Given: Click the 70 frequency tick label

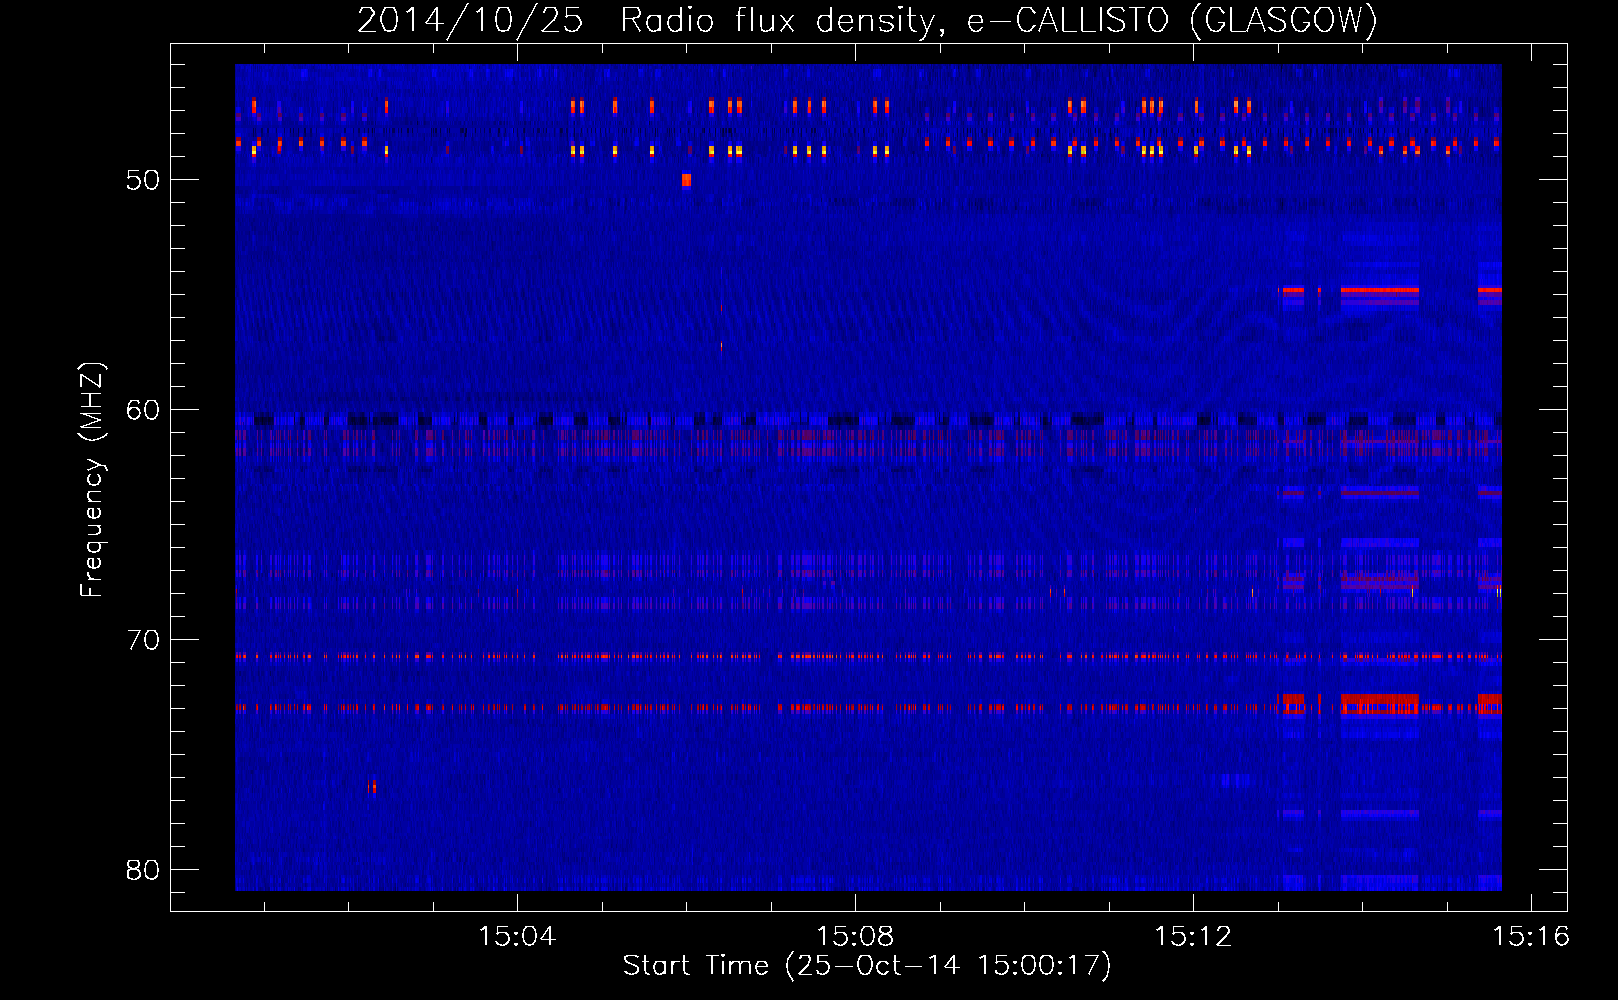Looking at the screenshot, I should click(x=143, y=640).
